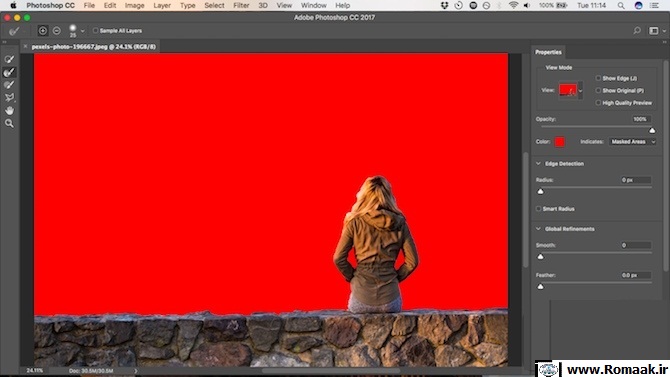Image resolution: width=670 pixels, height=377 pixels.
Task: Click the Dropbox menu bar icon
Action: pyautogui.click(x=444, y=6)
